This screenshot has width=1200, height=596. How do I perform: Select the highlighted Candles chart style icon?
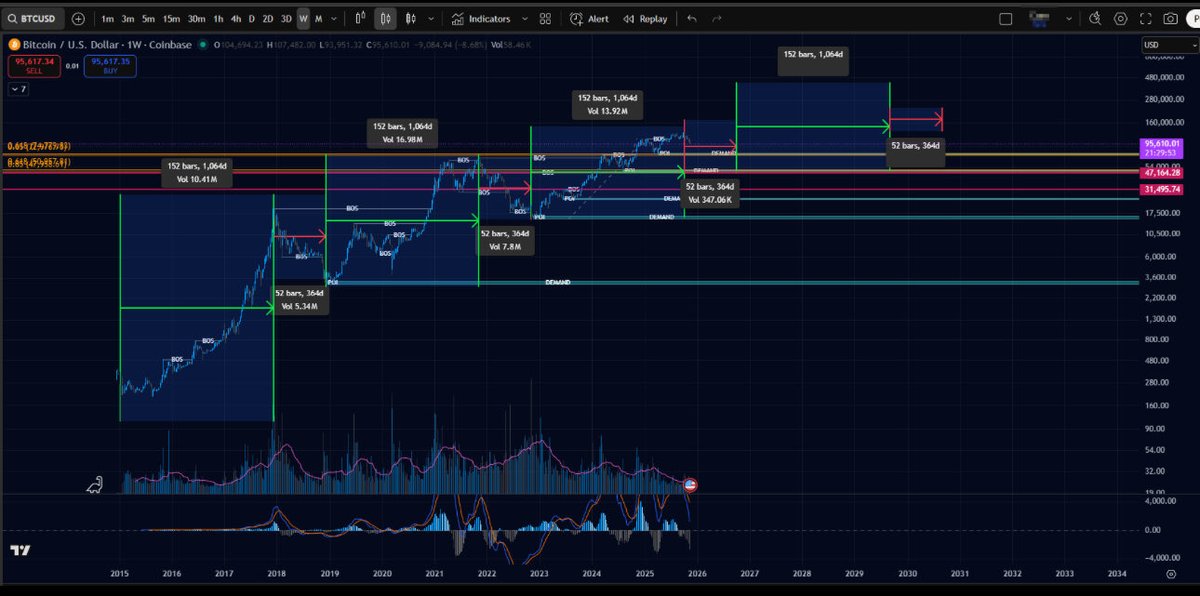385,19
